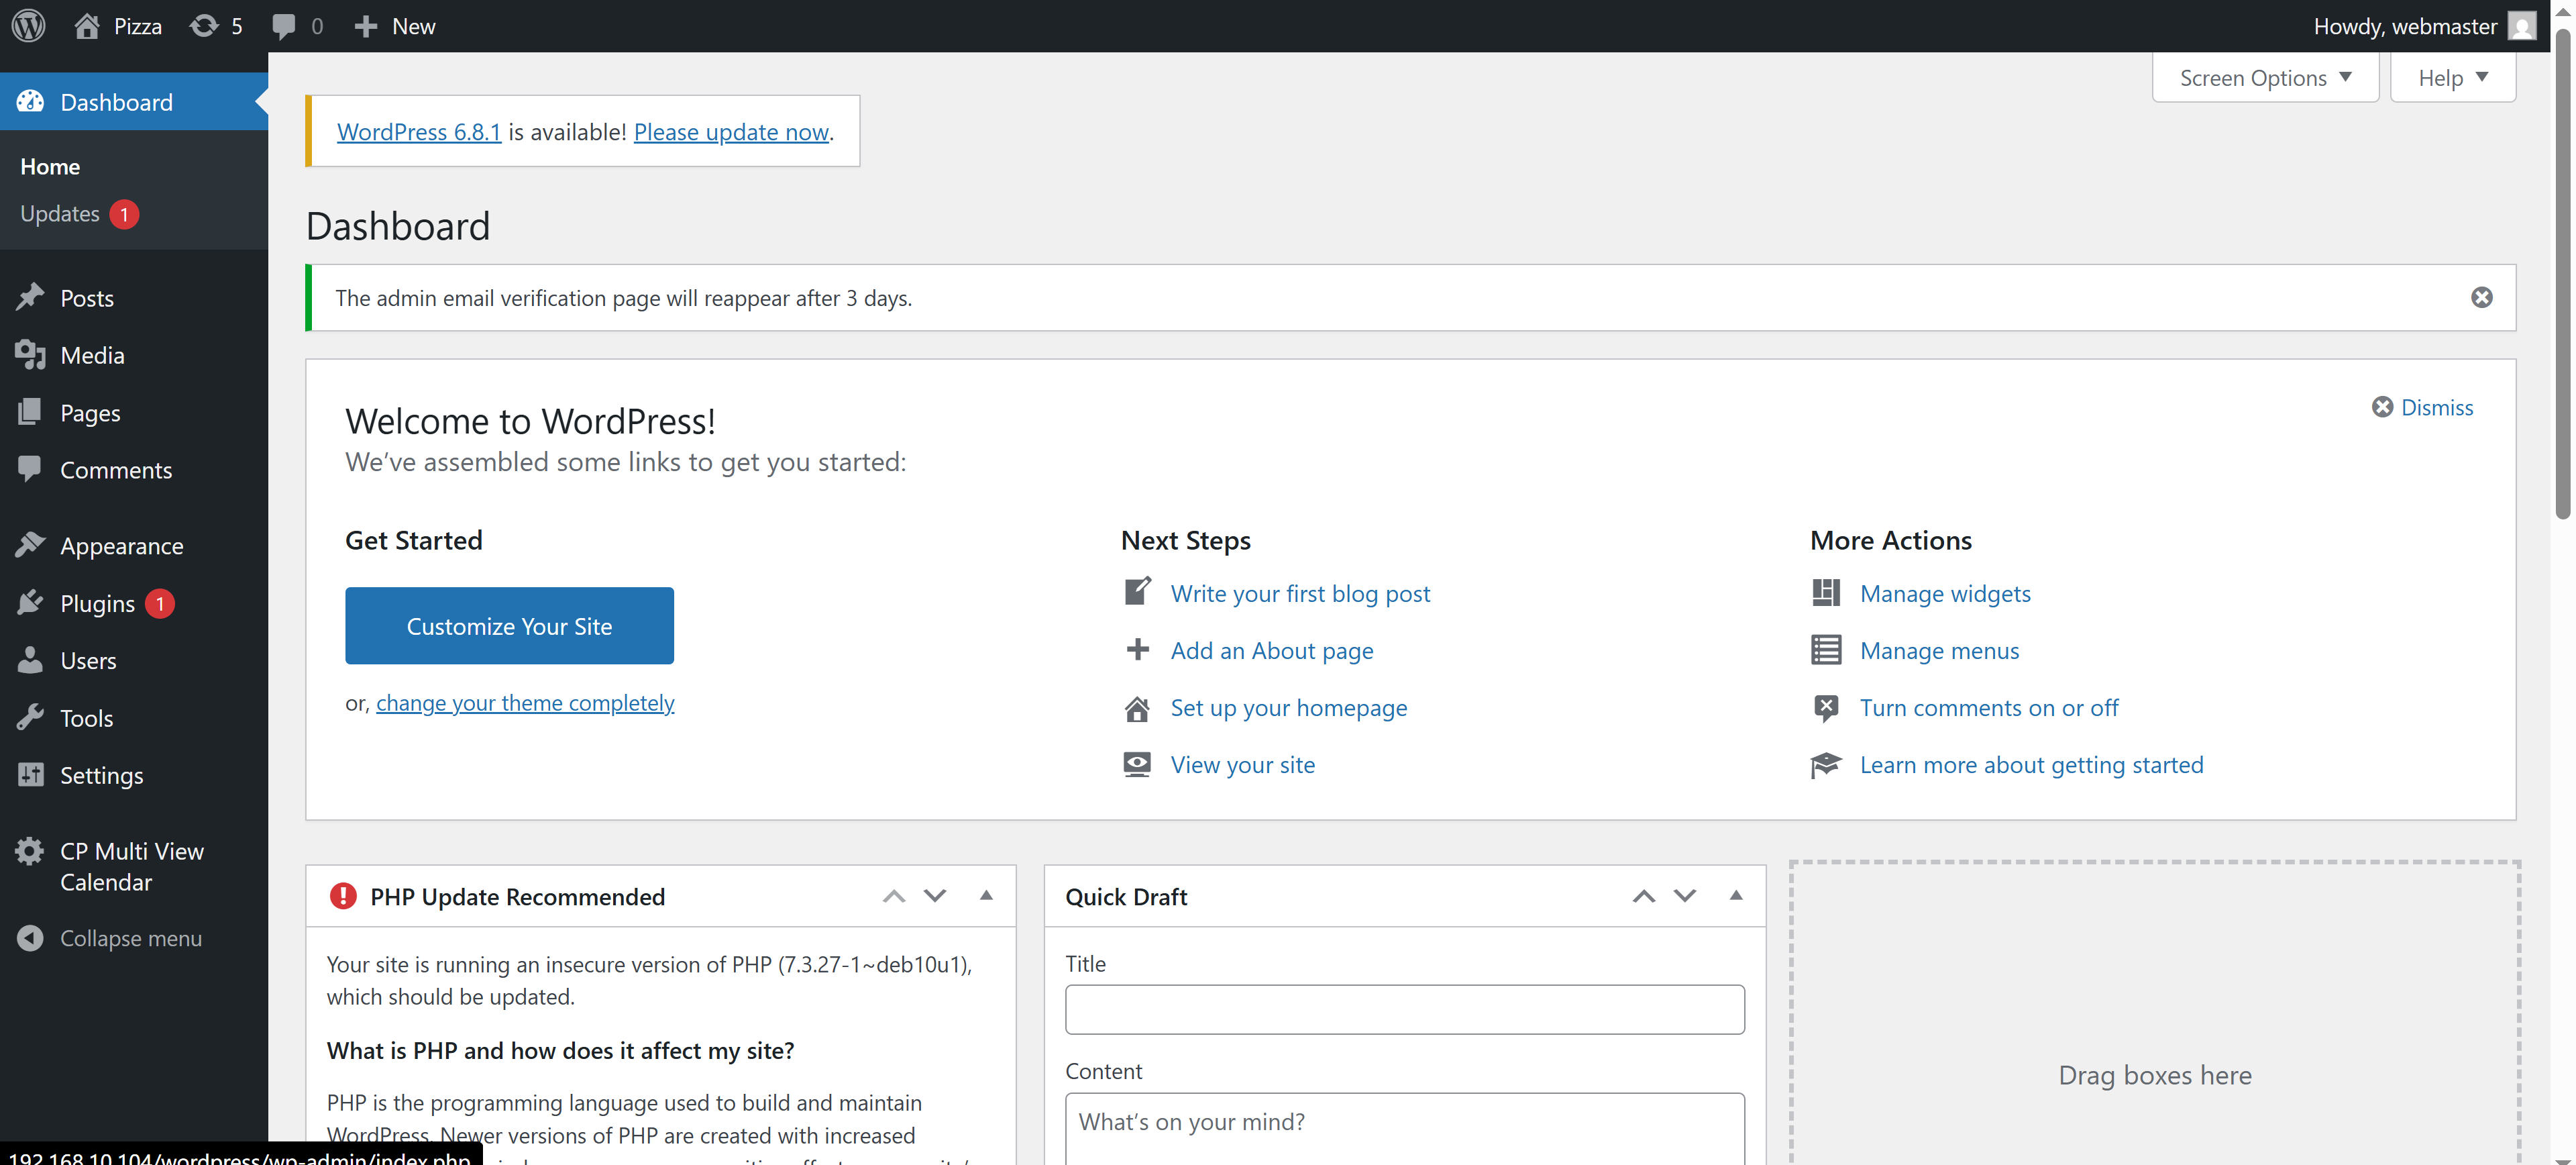The height and width of the screenshot is (1165, 2576).
Task: Click the Customize Your Site button
Action: pyautogui.click(x=509, y=625)
